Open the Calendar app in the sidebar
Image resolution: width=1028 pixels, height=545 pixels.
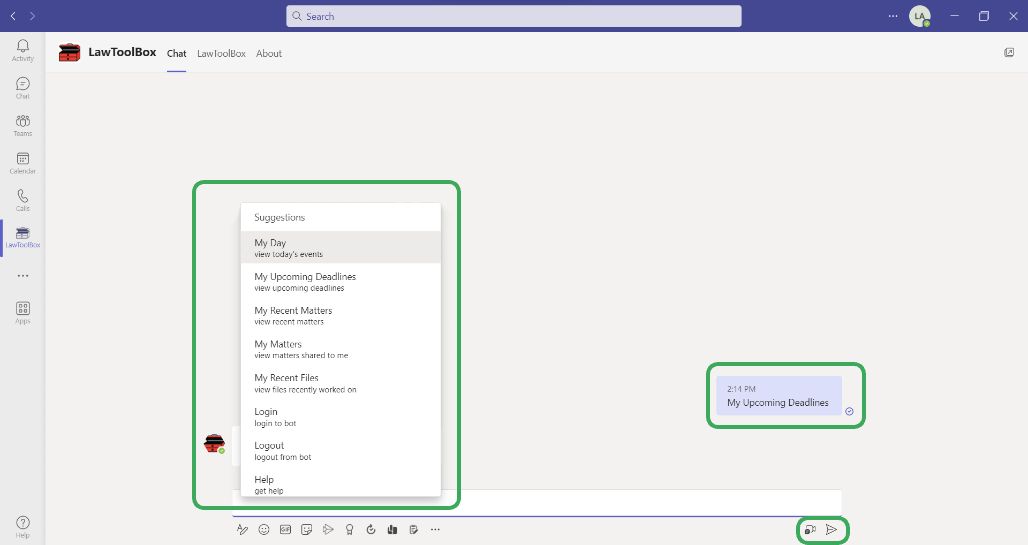point(22,163)
